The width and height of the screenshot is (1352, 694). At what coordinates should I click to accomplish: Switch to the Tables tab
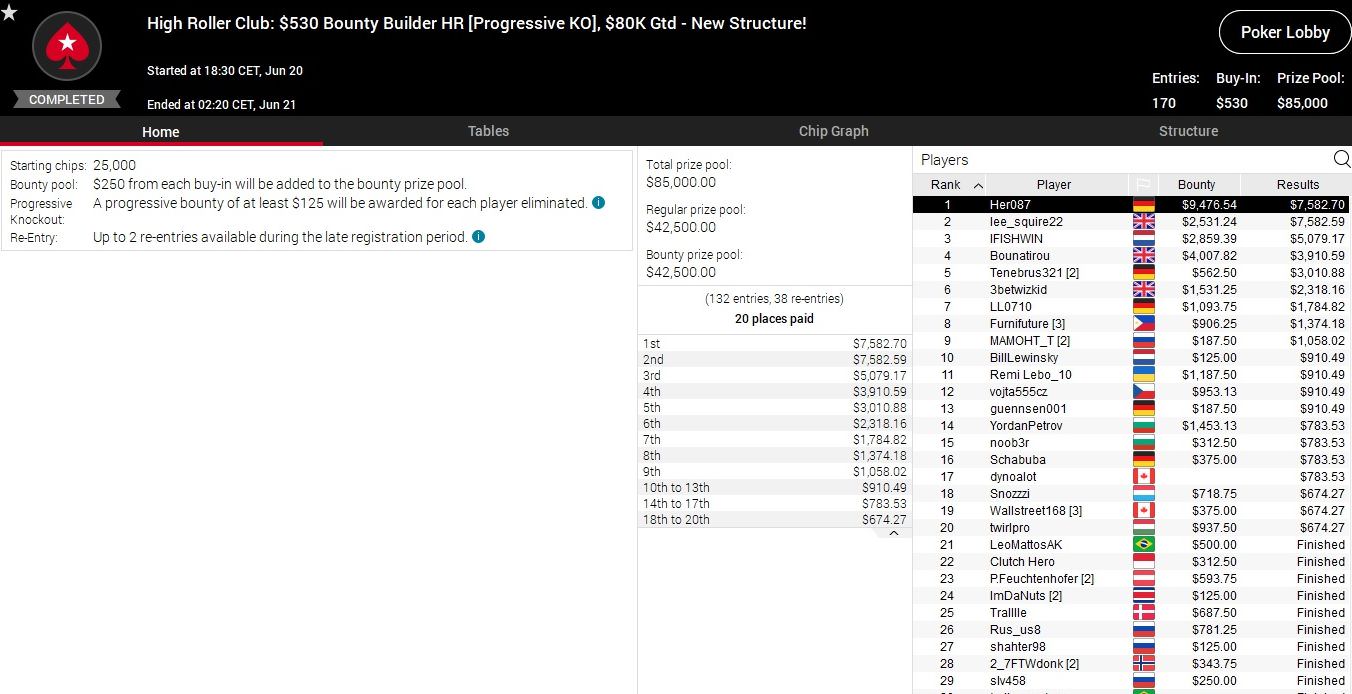pos(488,131)
